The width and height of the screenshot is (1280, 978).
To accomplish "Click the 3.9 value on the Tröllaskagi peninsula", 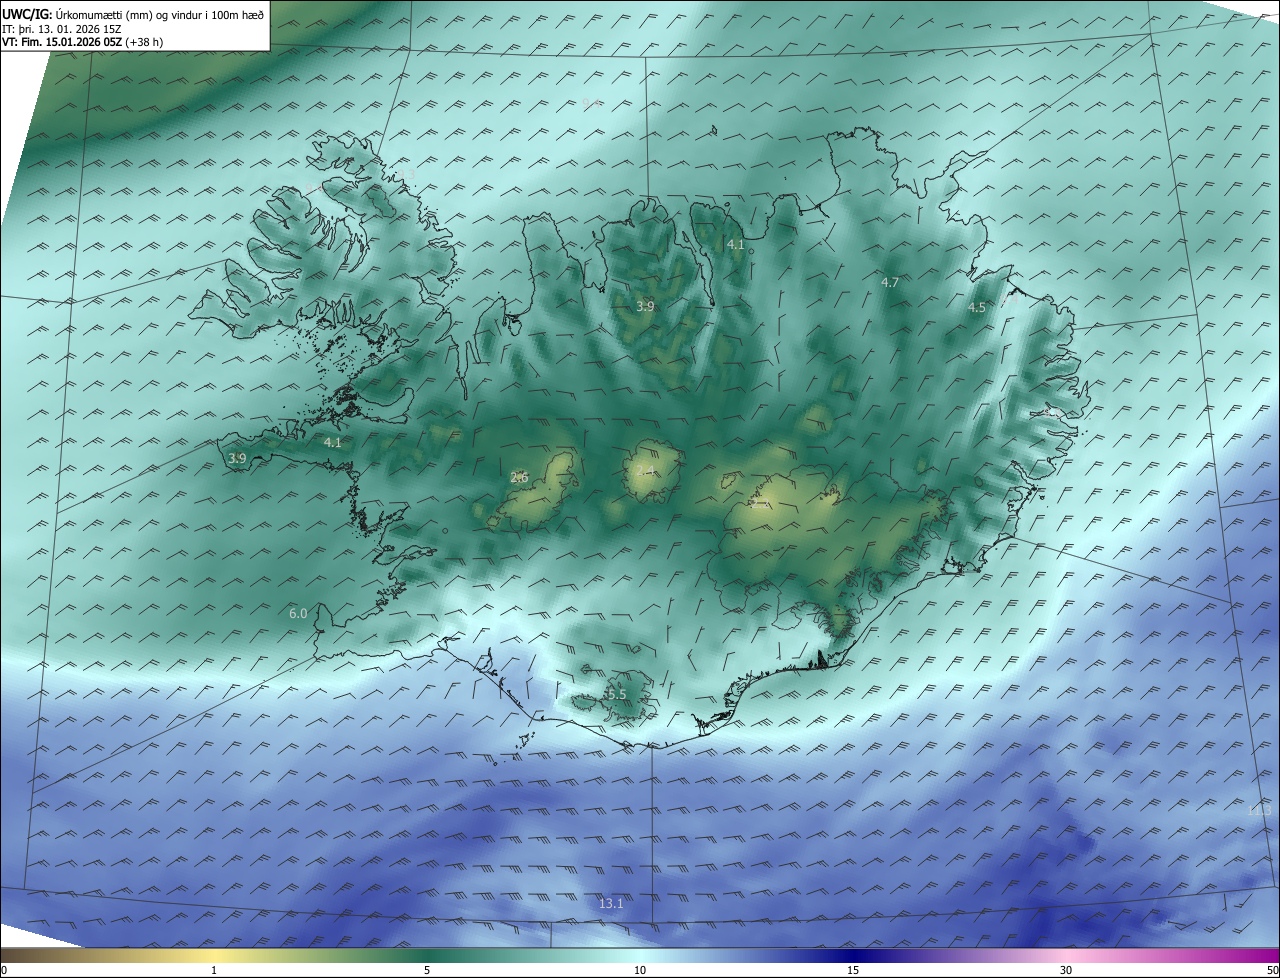I will (x=645, y=306).
